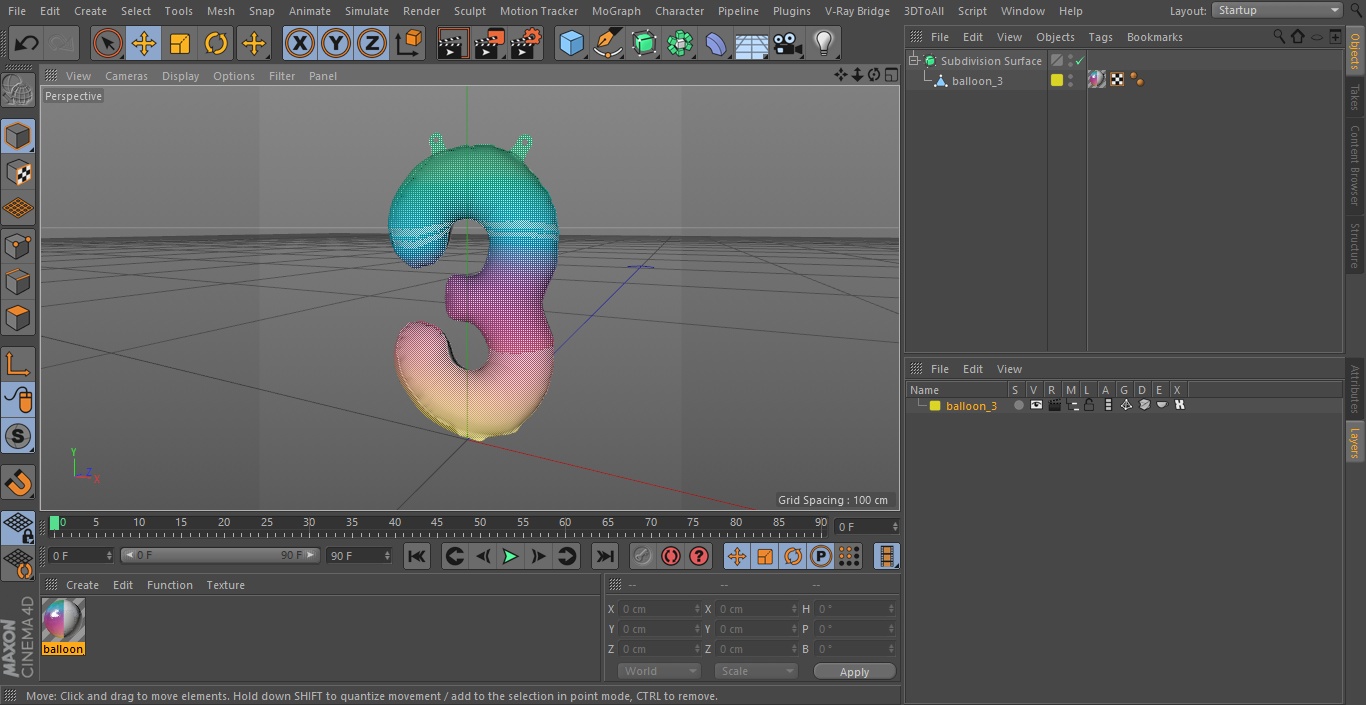Toggle the Y axis lock

click(x=336, y=43)
